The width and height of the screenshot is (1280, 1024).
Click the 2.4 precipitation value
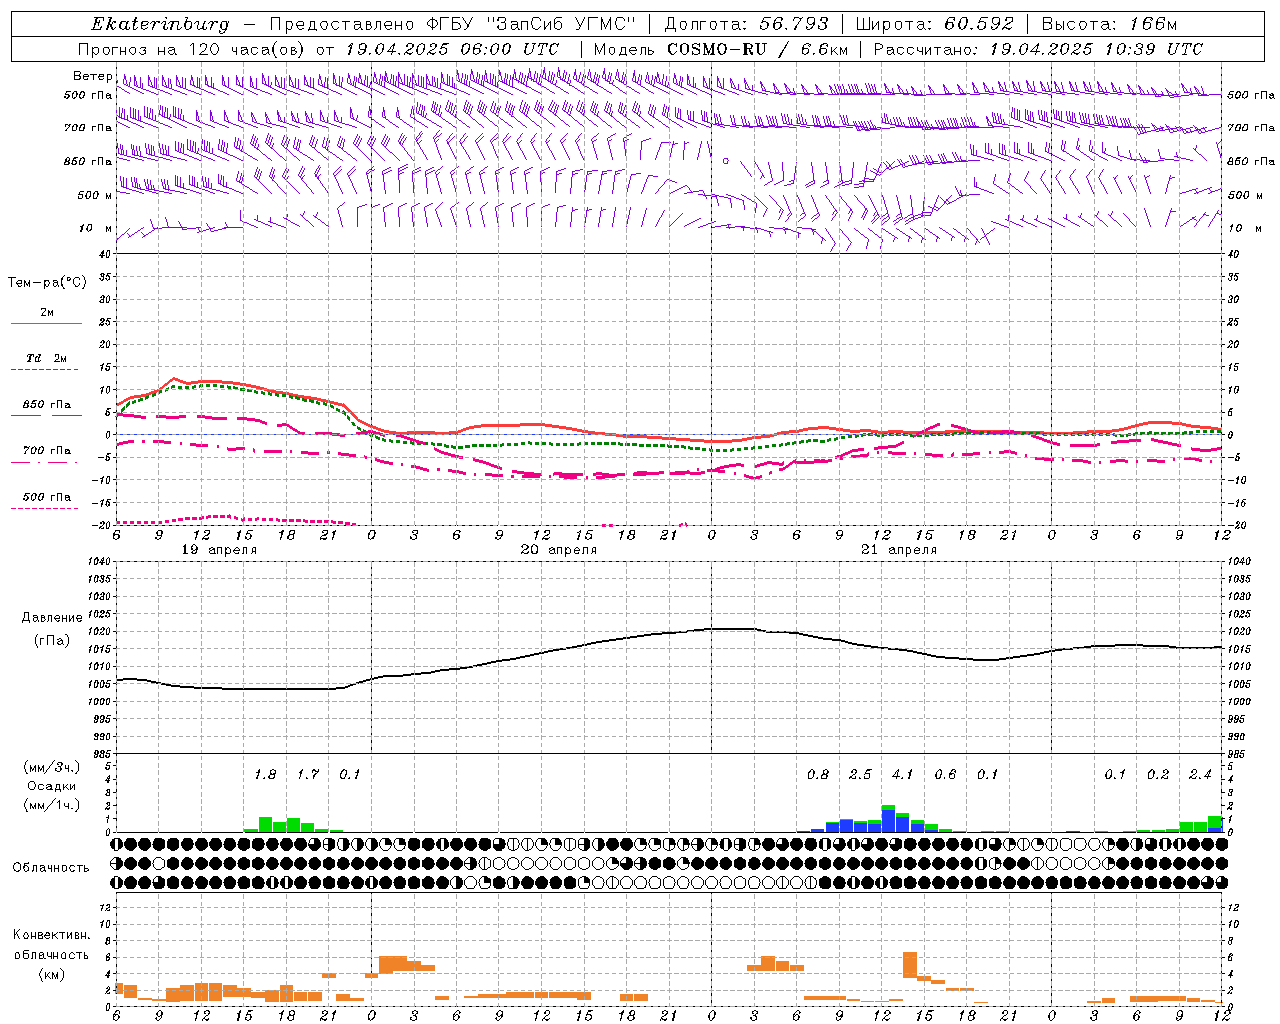(1200, 774)
